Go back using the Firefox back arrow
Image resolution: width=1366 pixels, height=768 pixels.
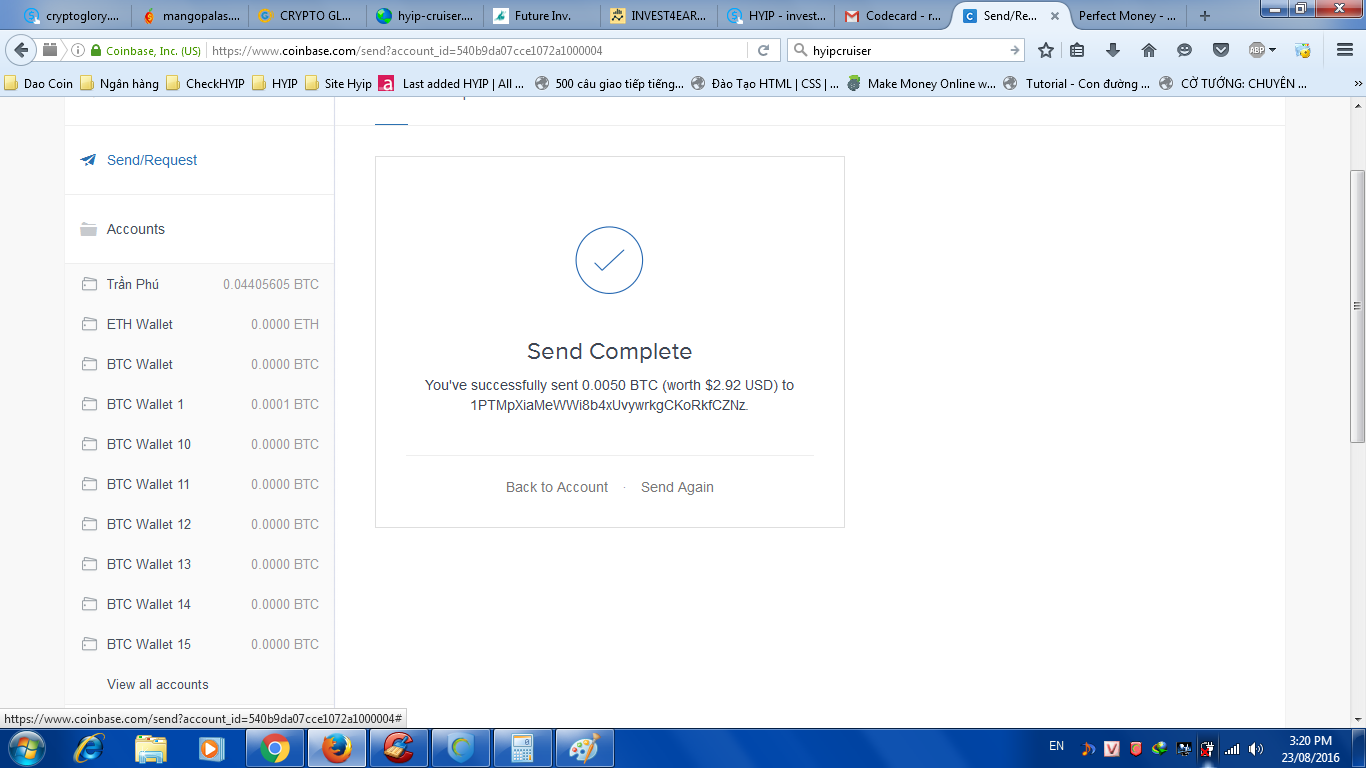[x=22, y=50]
